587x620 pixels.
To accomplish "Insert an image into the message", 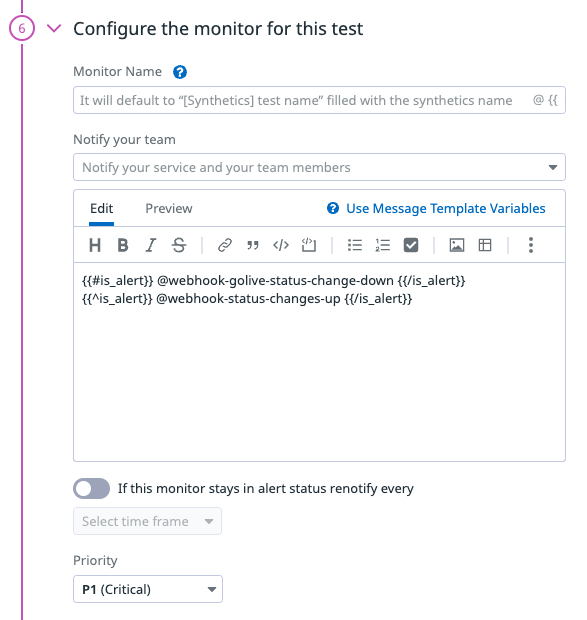I will pos(457,245).
